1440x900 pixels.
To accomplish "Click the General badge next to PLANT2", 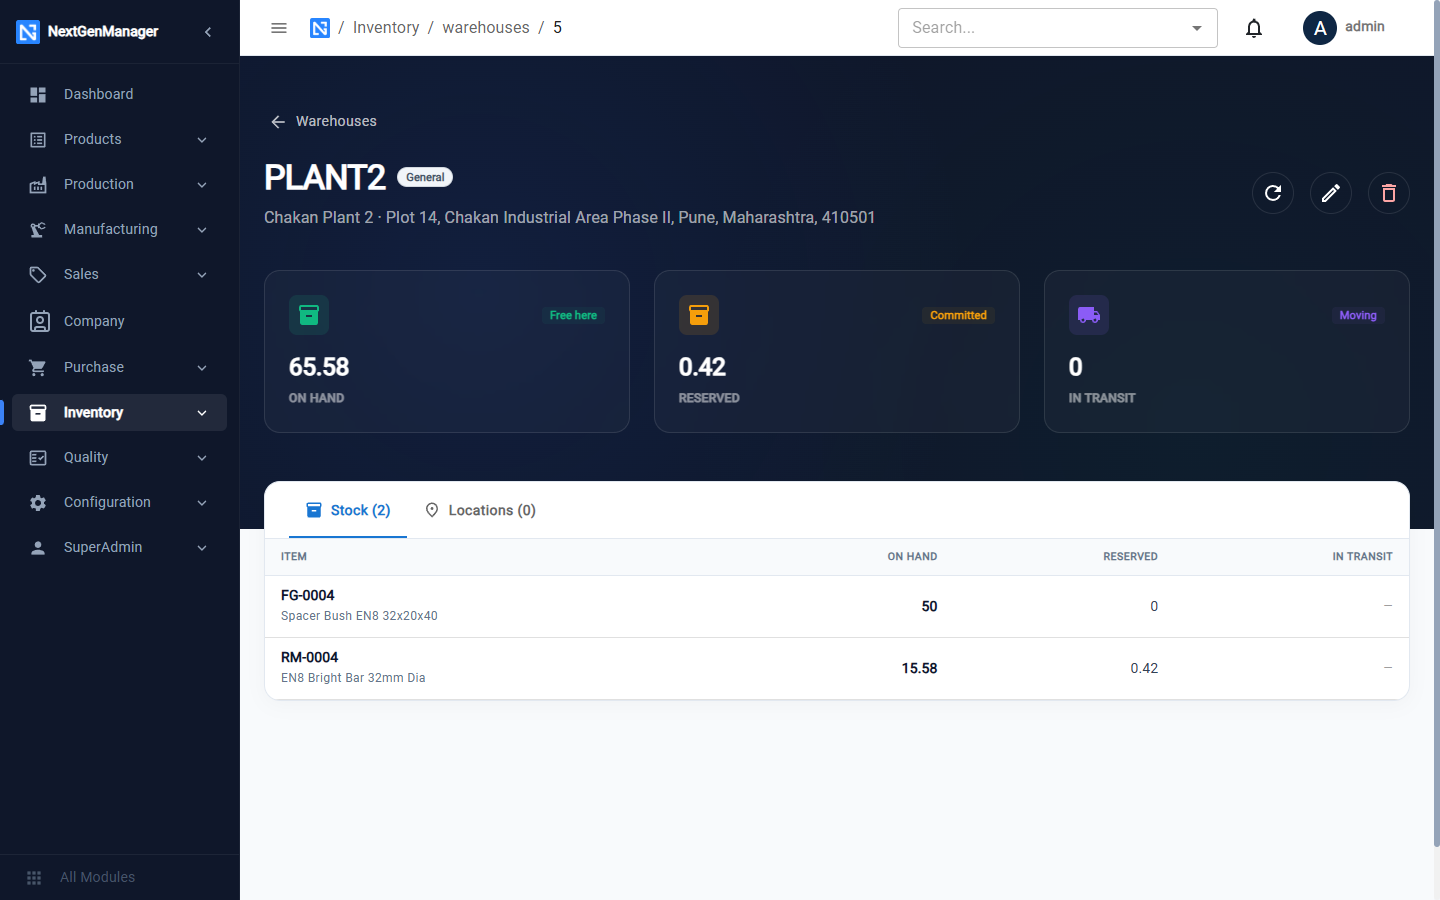I will coord(425,177).
